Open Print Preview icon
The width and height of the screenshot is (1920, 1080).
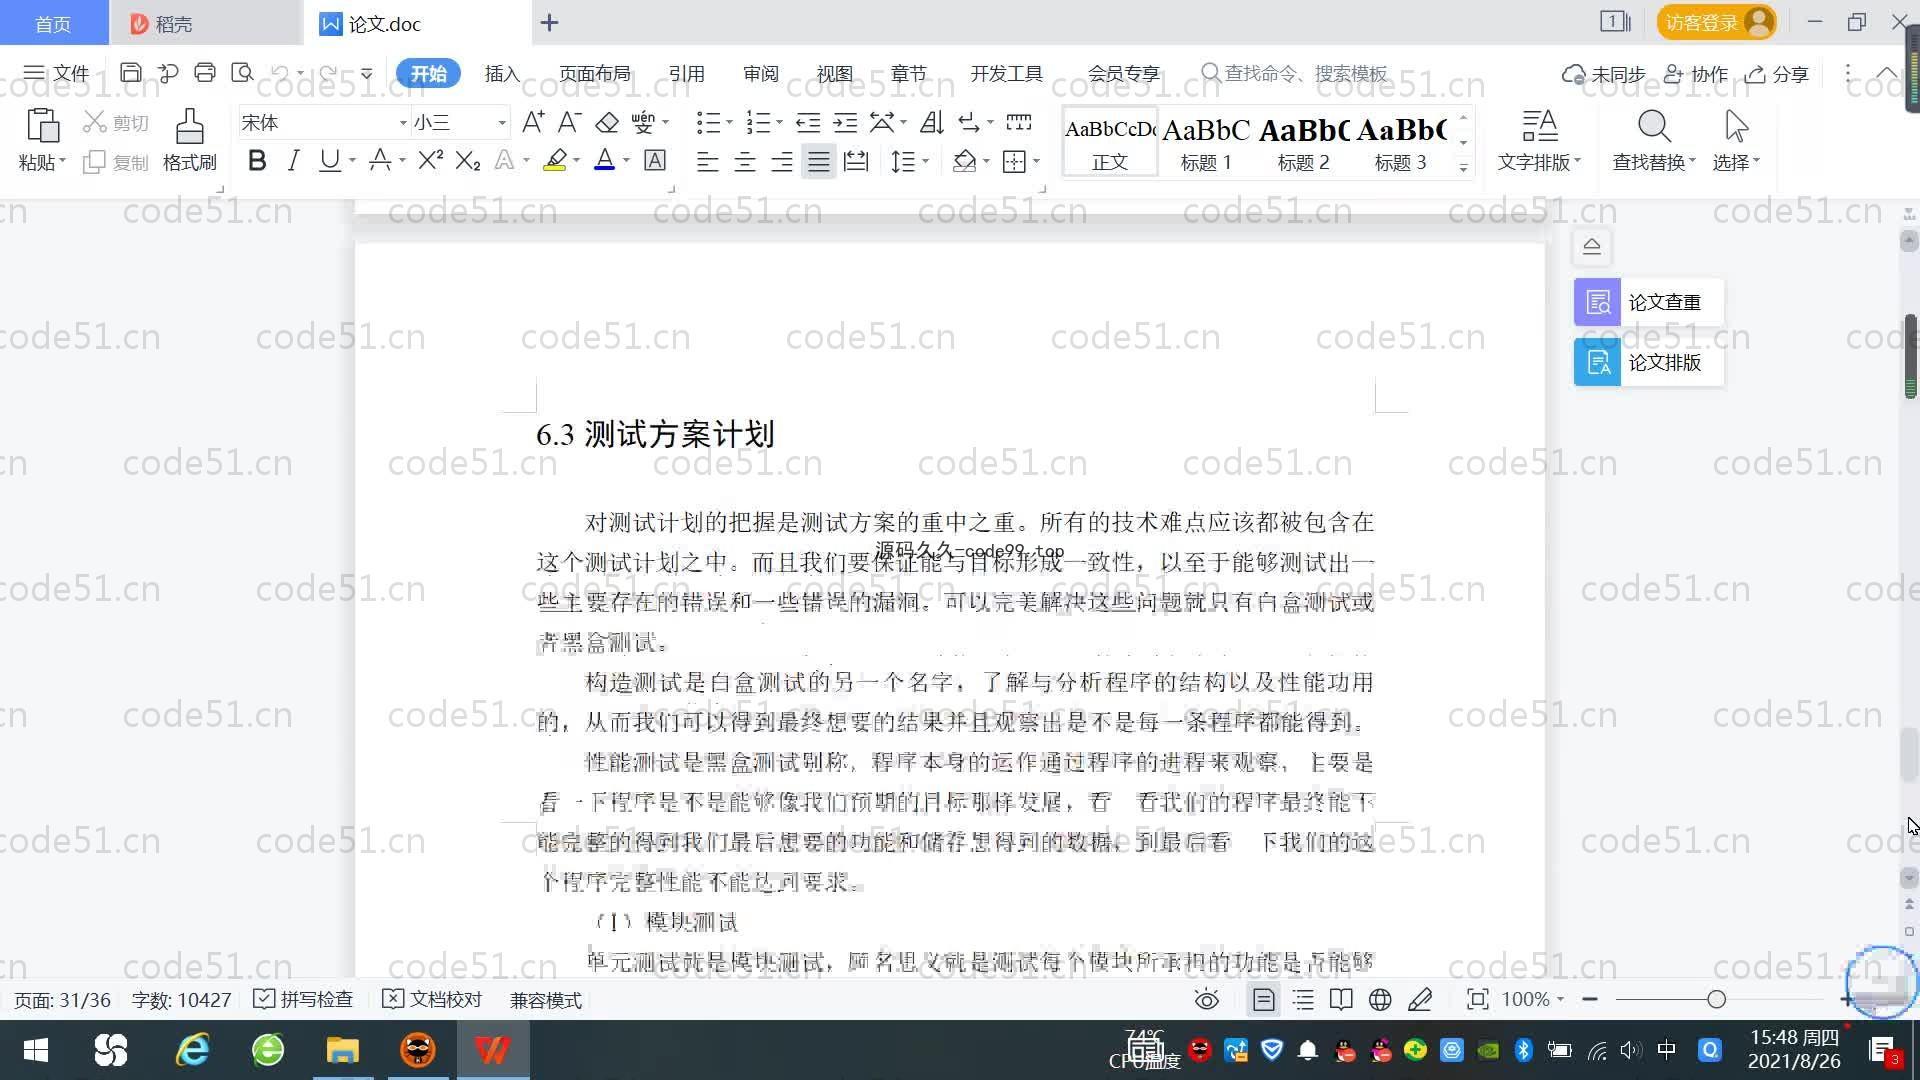point(242,73)
